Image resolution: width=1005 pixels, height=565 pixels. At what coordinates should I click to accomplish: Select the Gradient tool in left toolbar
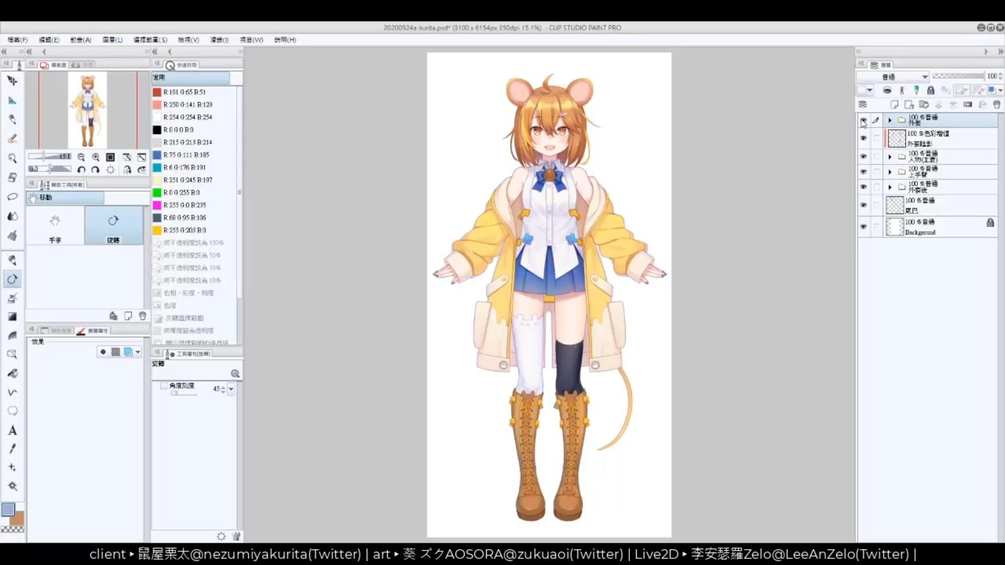pos(12,316)
